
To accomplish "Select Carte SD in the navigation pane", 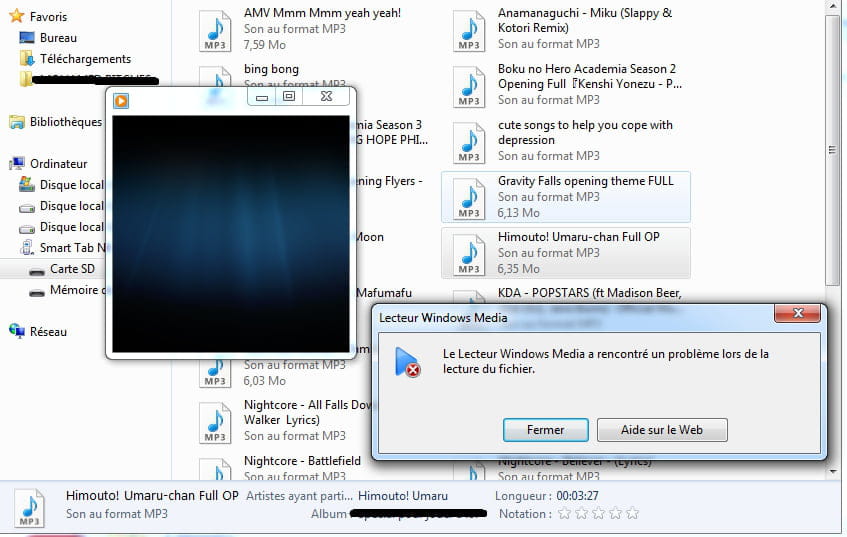I will pos(72,269).
